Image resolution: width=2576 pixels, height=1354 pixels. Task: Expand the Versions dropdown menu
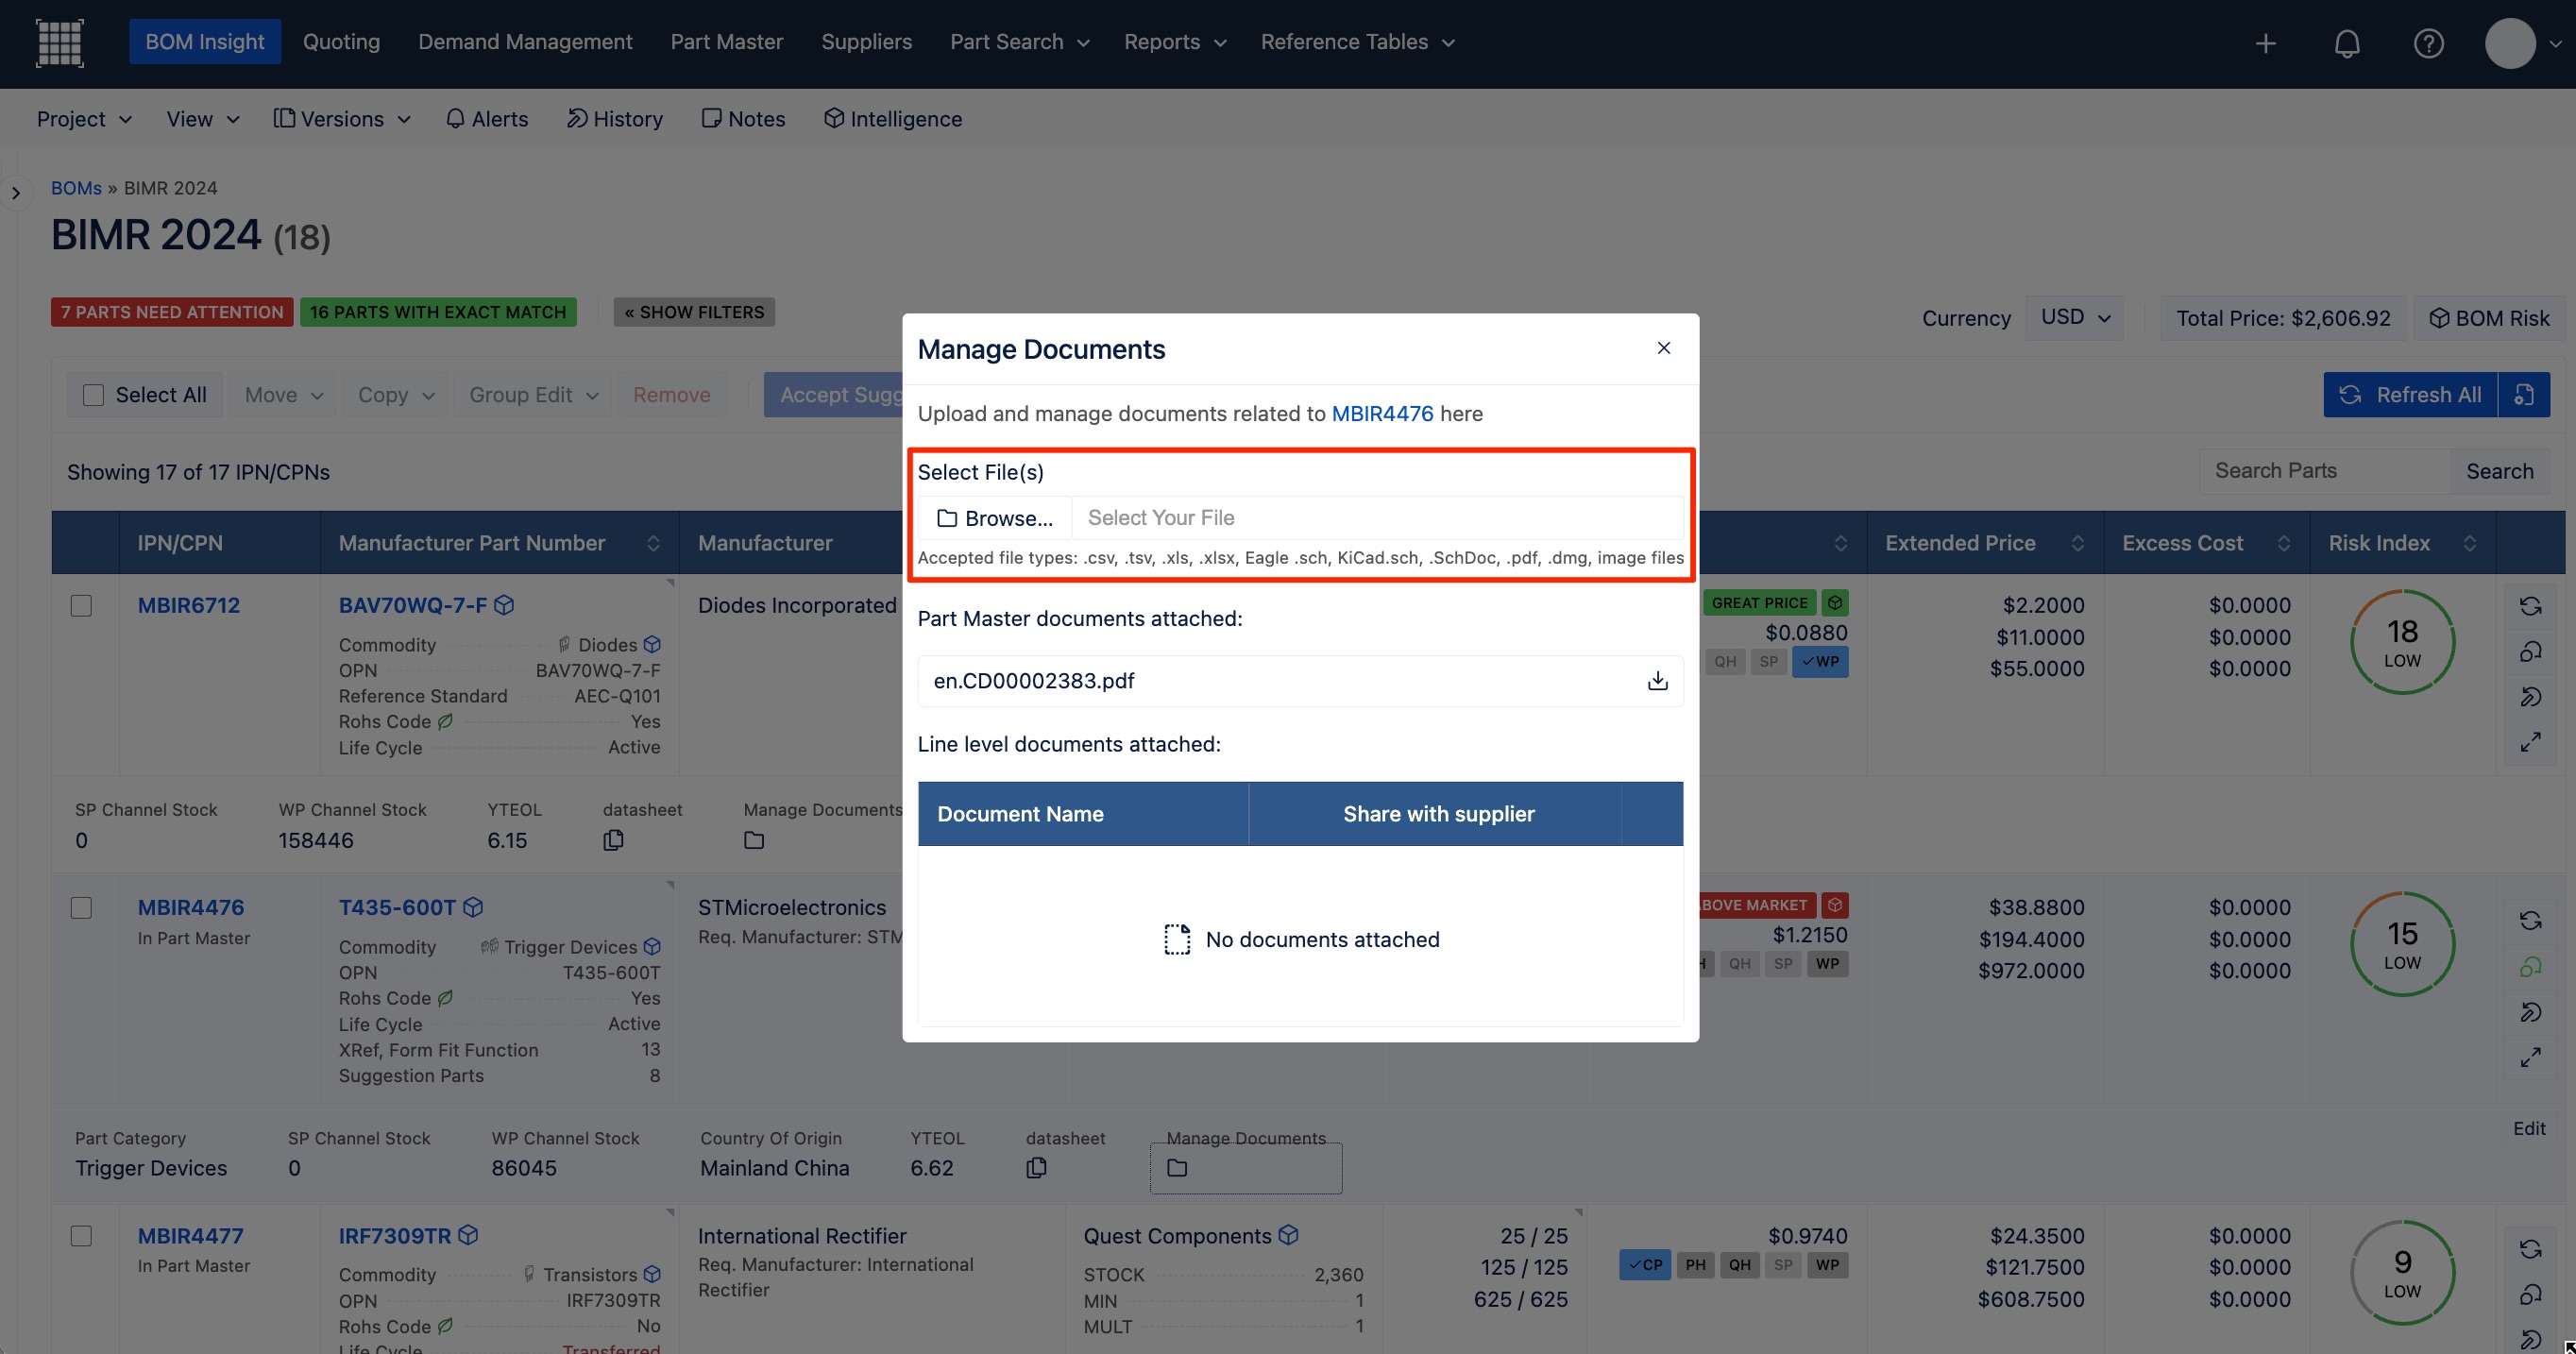tap(342, 119)
